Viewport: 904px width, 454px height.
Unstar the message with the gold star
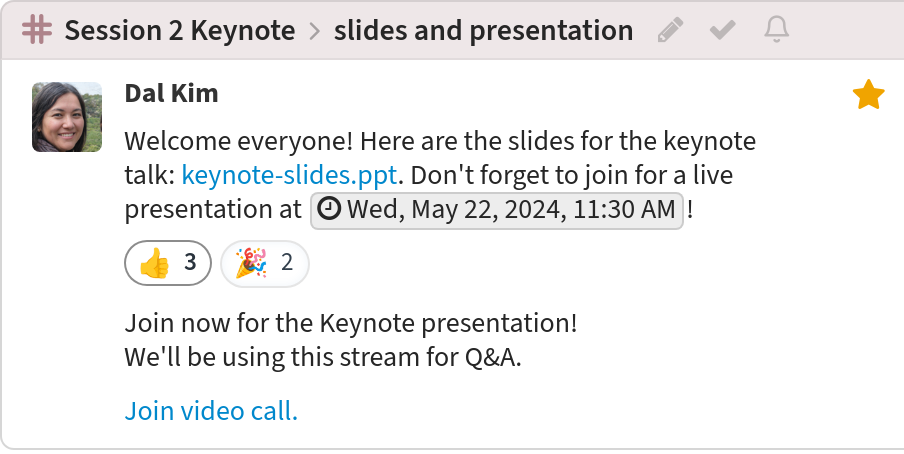point(868,95)
